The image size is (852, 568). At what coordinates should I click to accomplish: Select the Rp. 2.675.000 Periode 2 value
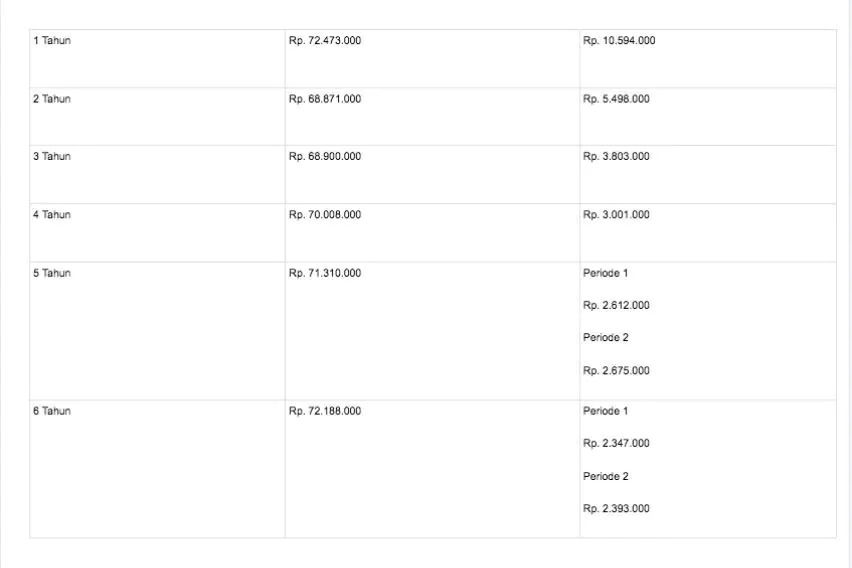tap(616, 371)
